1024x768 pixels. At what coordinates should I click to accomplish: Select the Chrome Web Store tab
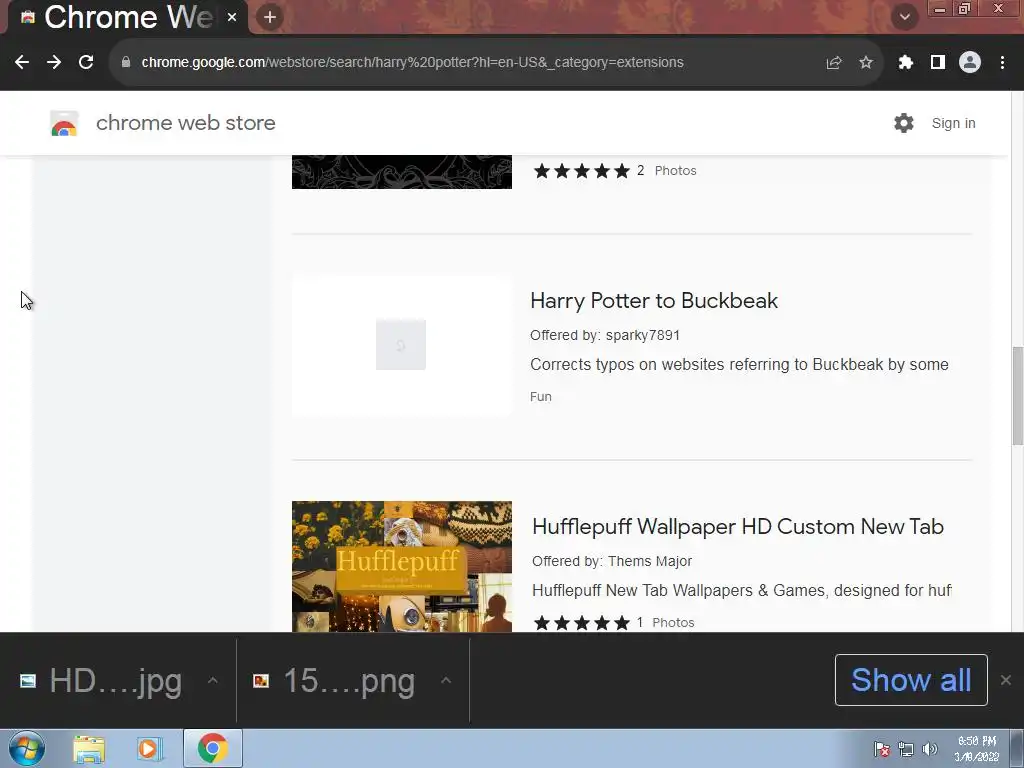[x=127, y=17]
